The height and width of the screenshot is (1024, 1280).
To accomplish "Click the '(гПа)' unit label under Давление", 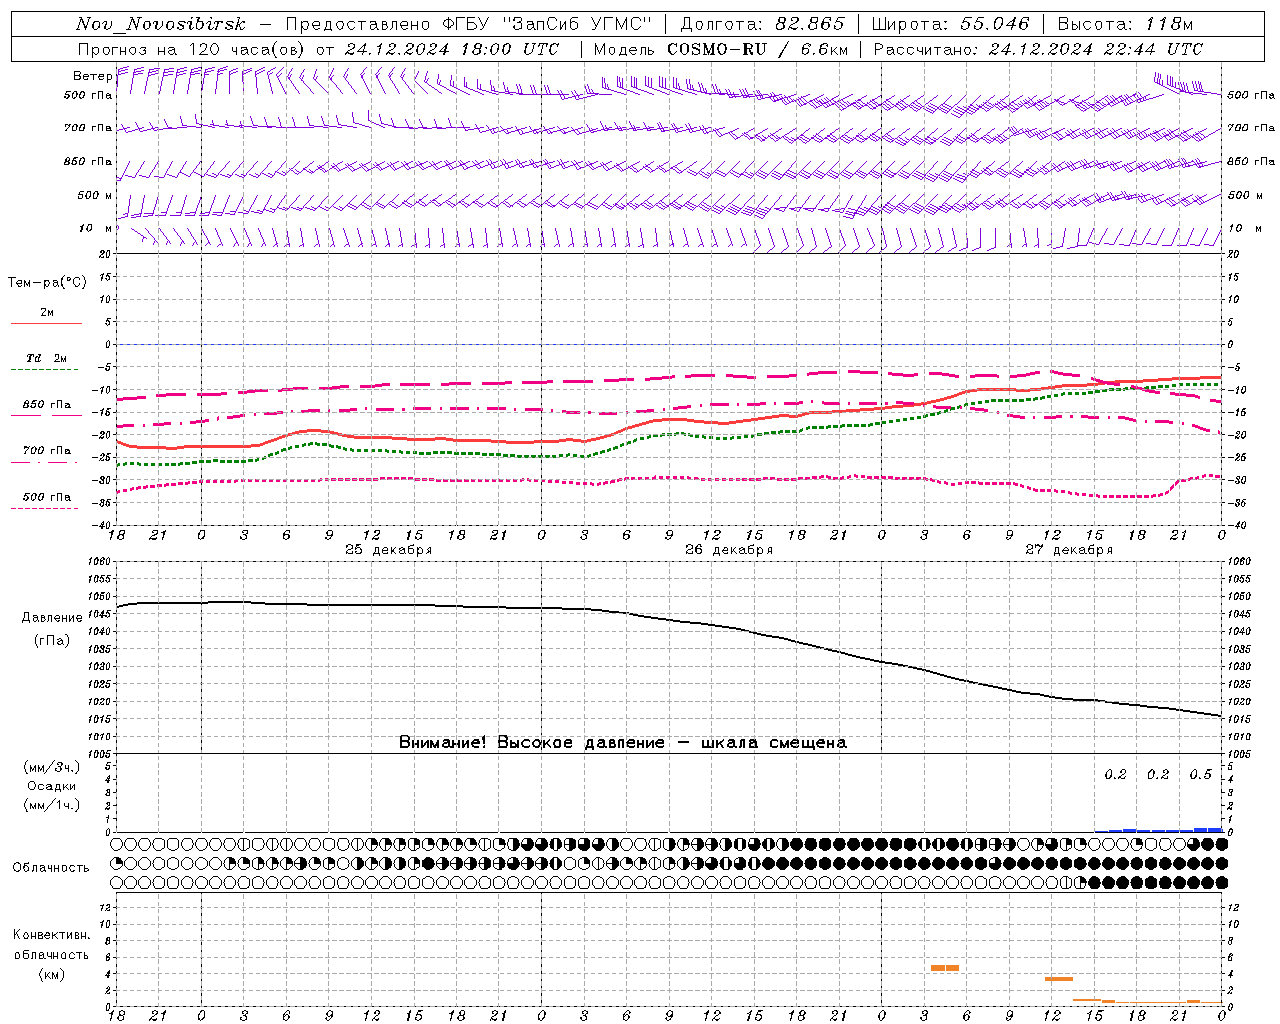I will click(x=52, y=640).
